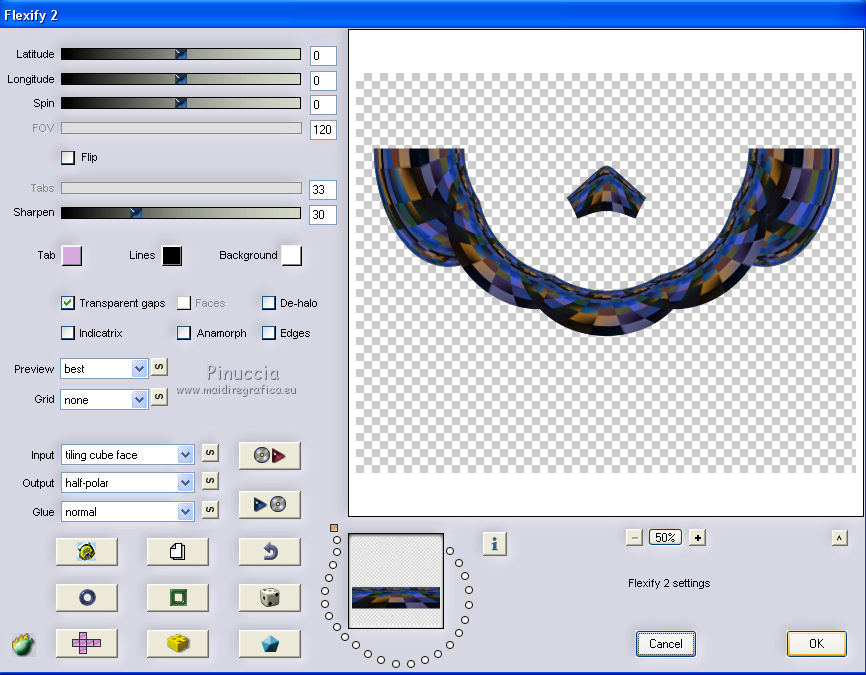Screen dimensions: 866x675
Task: Click the caret collapse button
Action: 839,537
